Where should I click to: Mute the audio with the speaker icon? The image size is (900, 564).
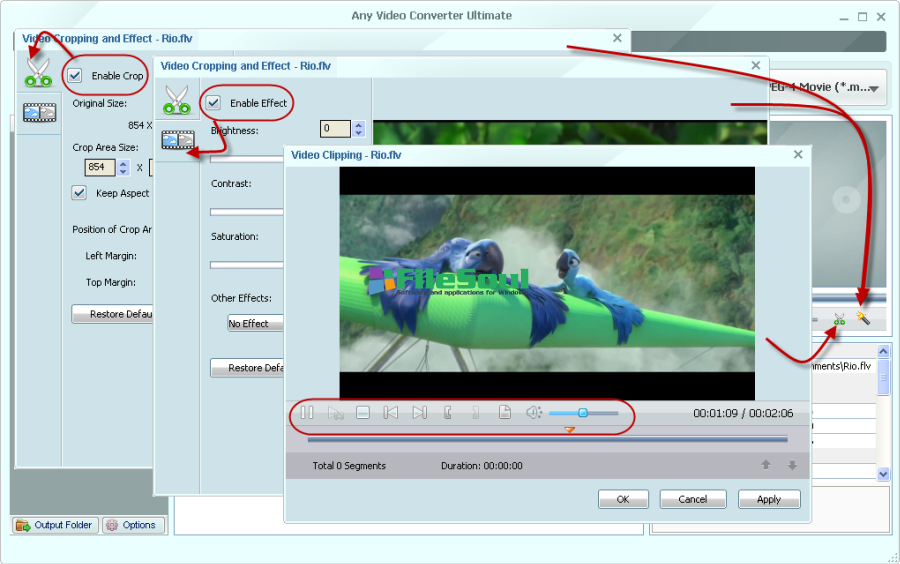tap(533, 413)
